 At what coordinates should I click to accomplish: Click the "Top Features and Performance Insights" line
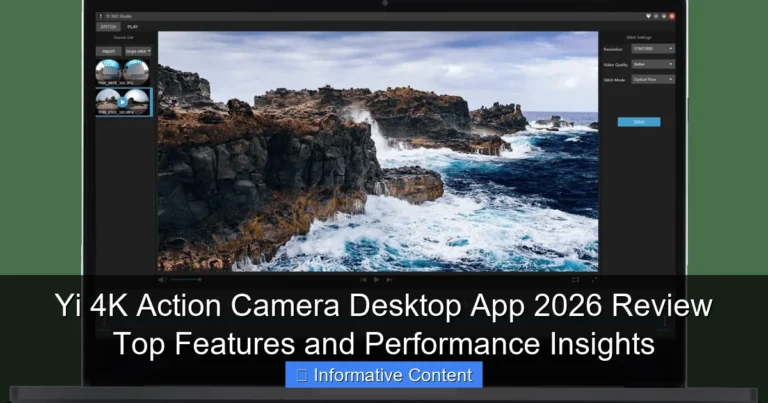[384, 343]
